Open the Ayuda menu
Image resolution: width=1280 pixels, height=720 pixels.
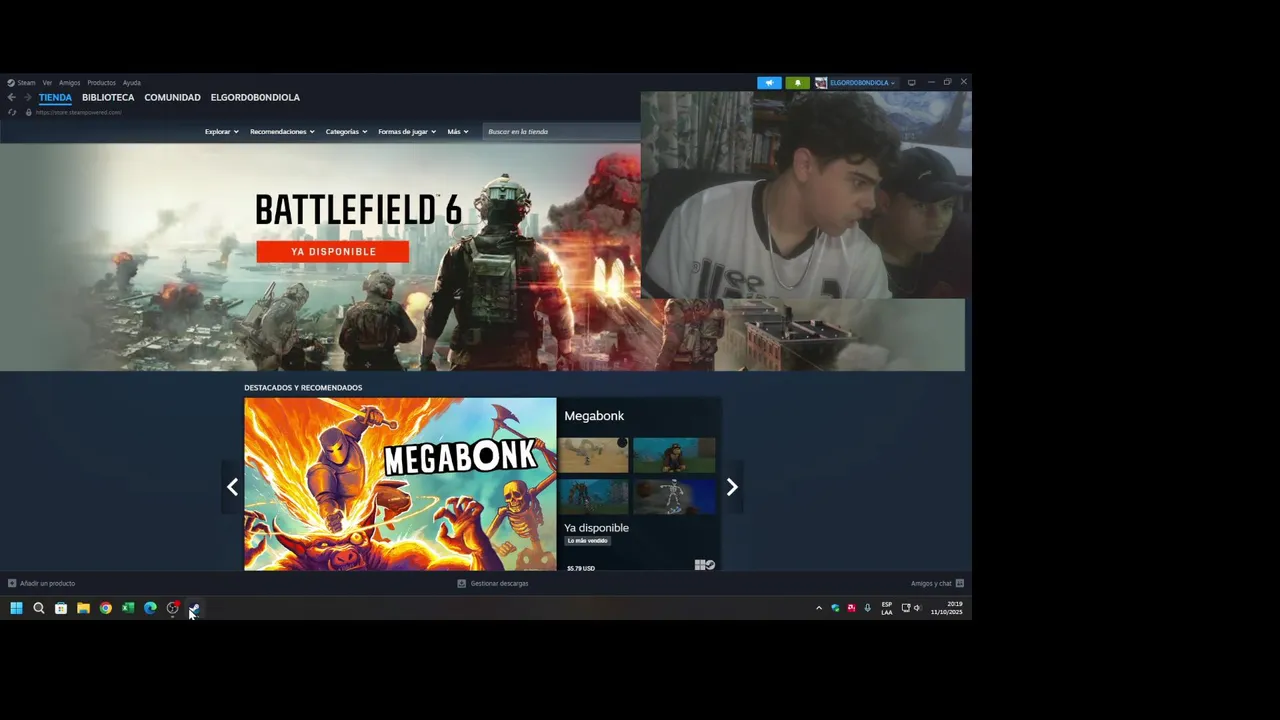(131, 83)
